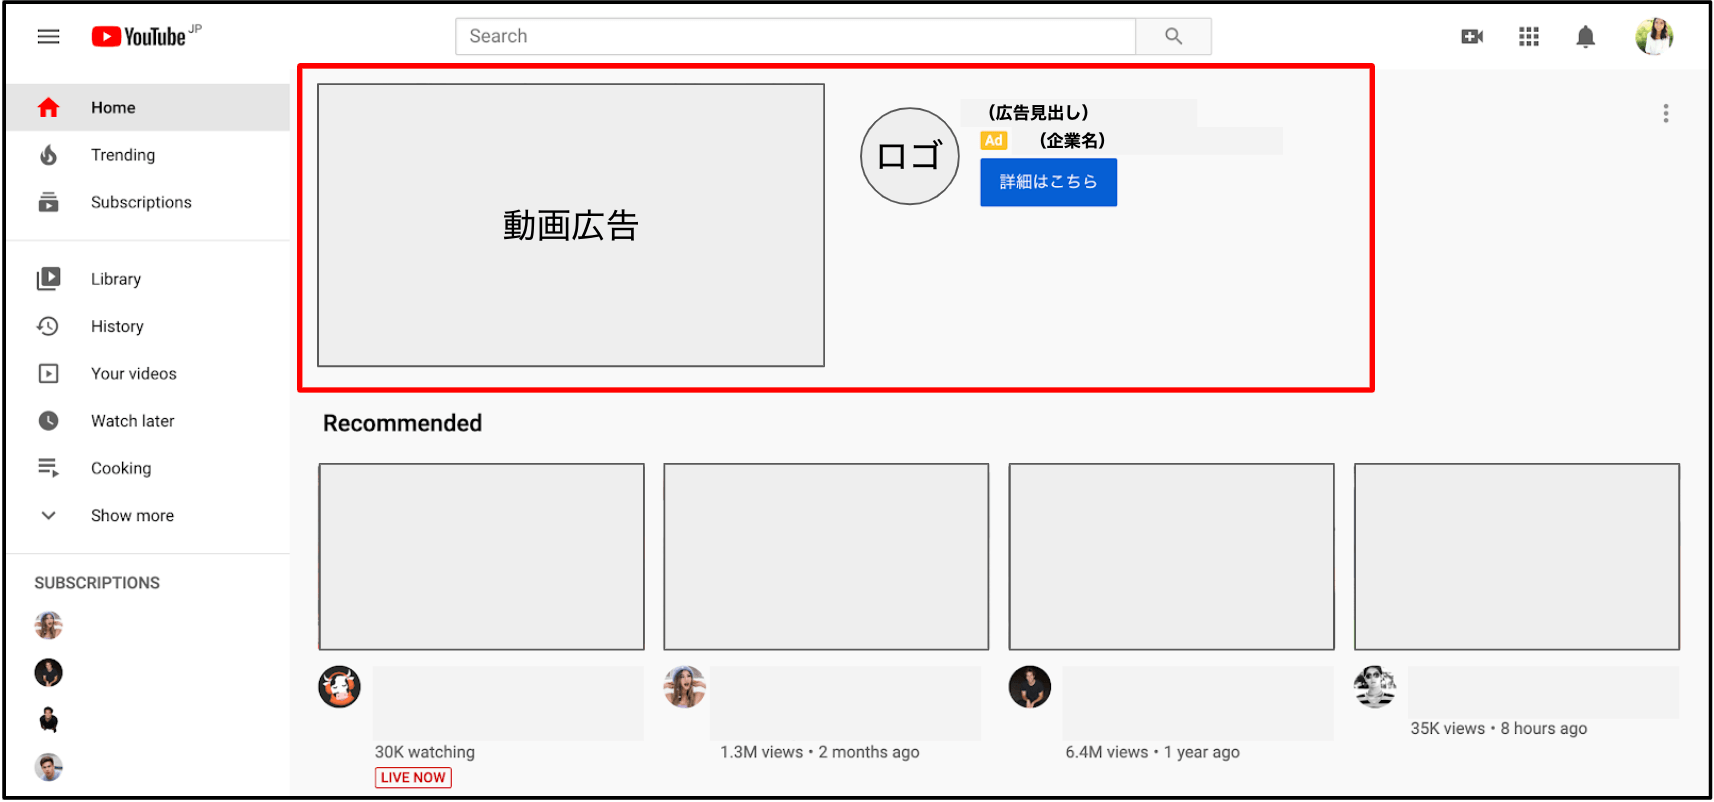Open the hamburger guide menu
Viewport: 1714px width, 802px height.
tap(48, 37)
